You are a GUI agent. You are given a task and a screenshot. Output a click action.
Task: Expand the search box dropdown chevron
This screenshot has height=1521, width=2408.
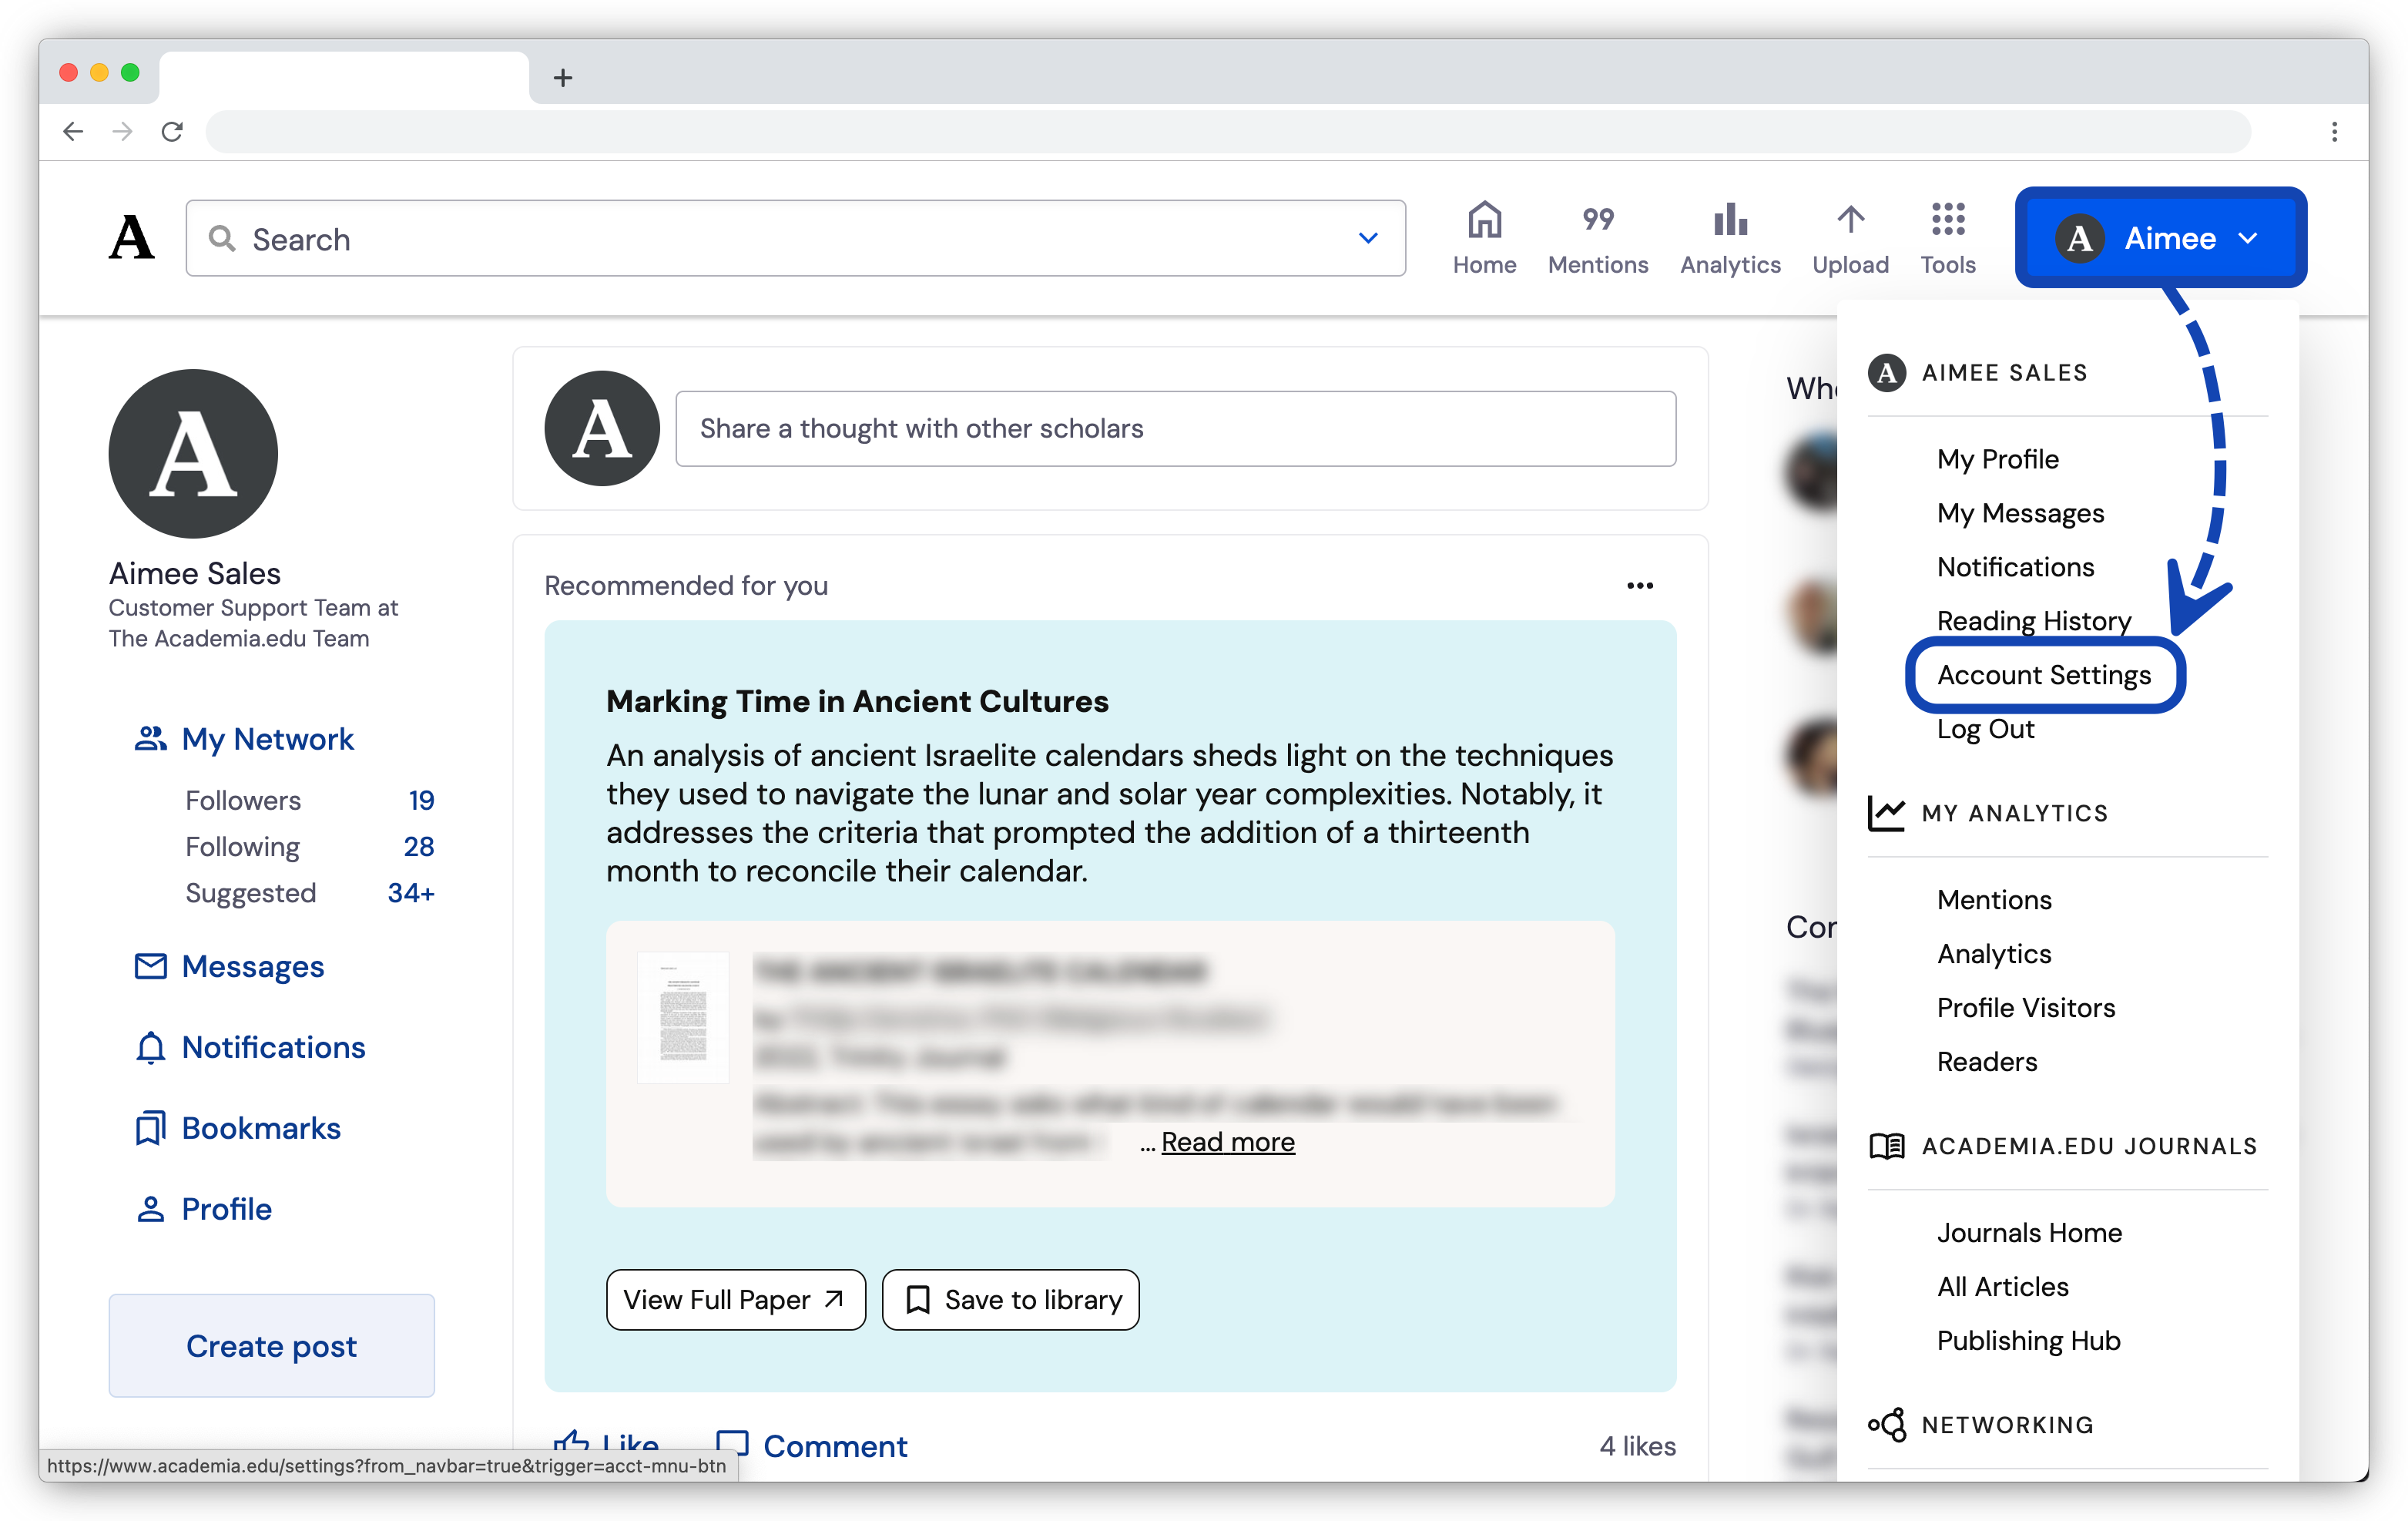1368,238
